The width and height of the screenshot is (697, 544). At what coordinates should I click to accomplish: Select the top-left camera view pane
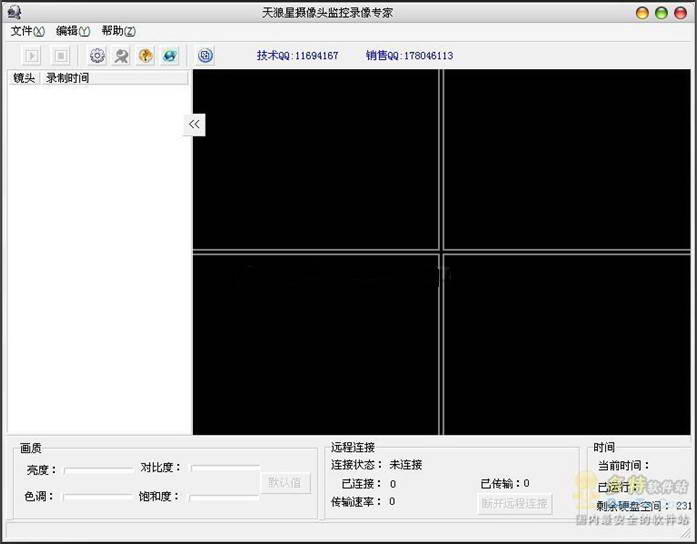pyautogui.click(x=315, y=160)
